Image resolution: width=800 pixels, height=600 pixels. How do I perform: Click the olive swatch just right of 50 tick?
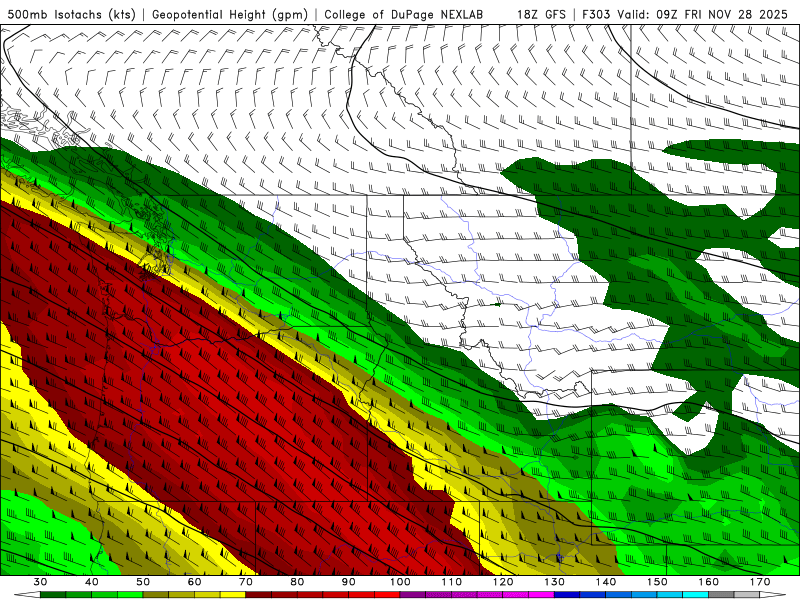pos(156,595)
